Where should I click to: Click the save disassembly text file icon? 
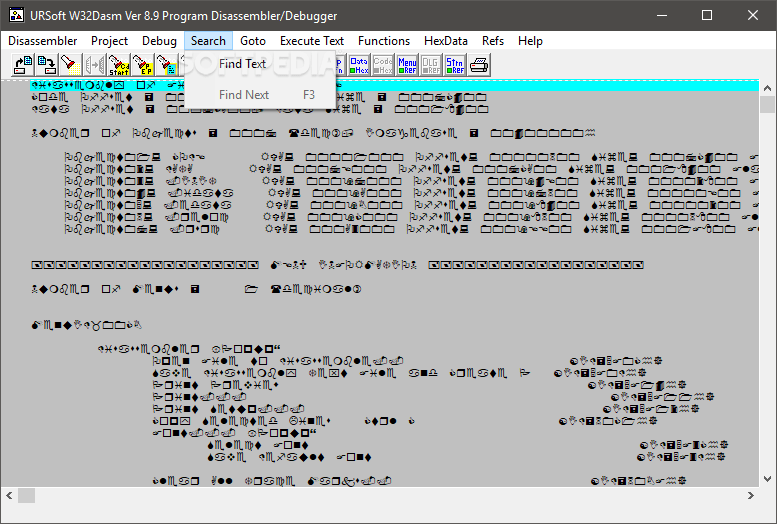point(47,65)
